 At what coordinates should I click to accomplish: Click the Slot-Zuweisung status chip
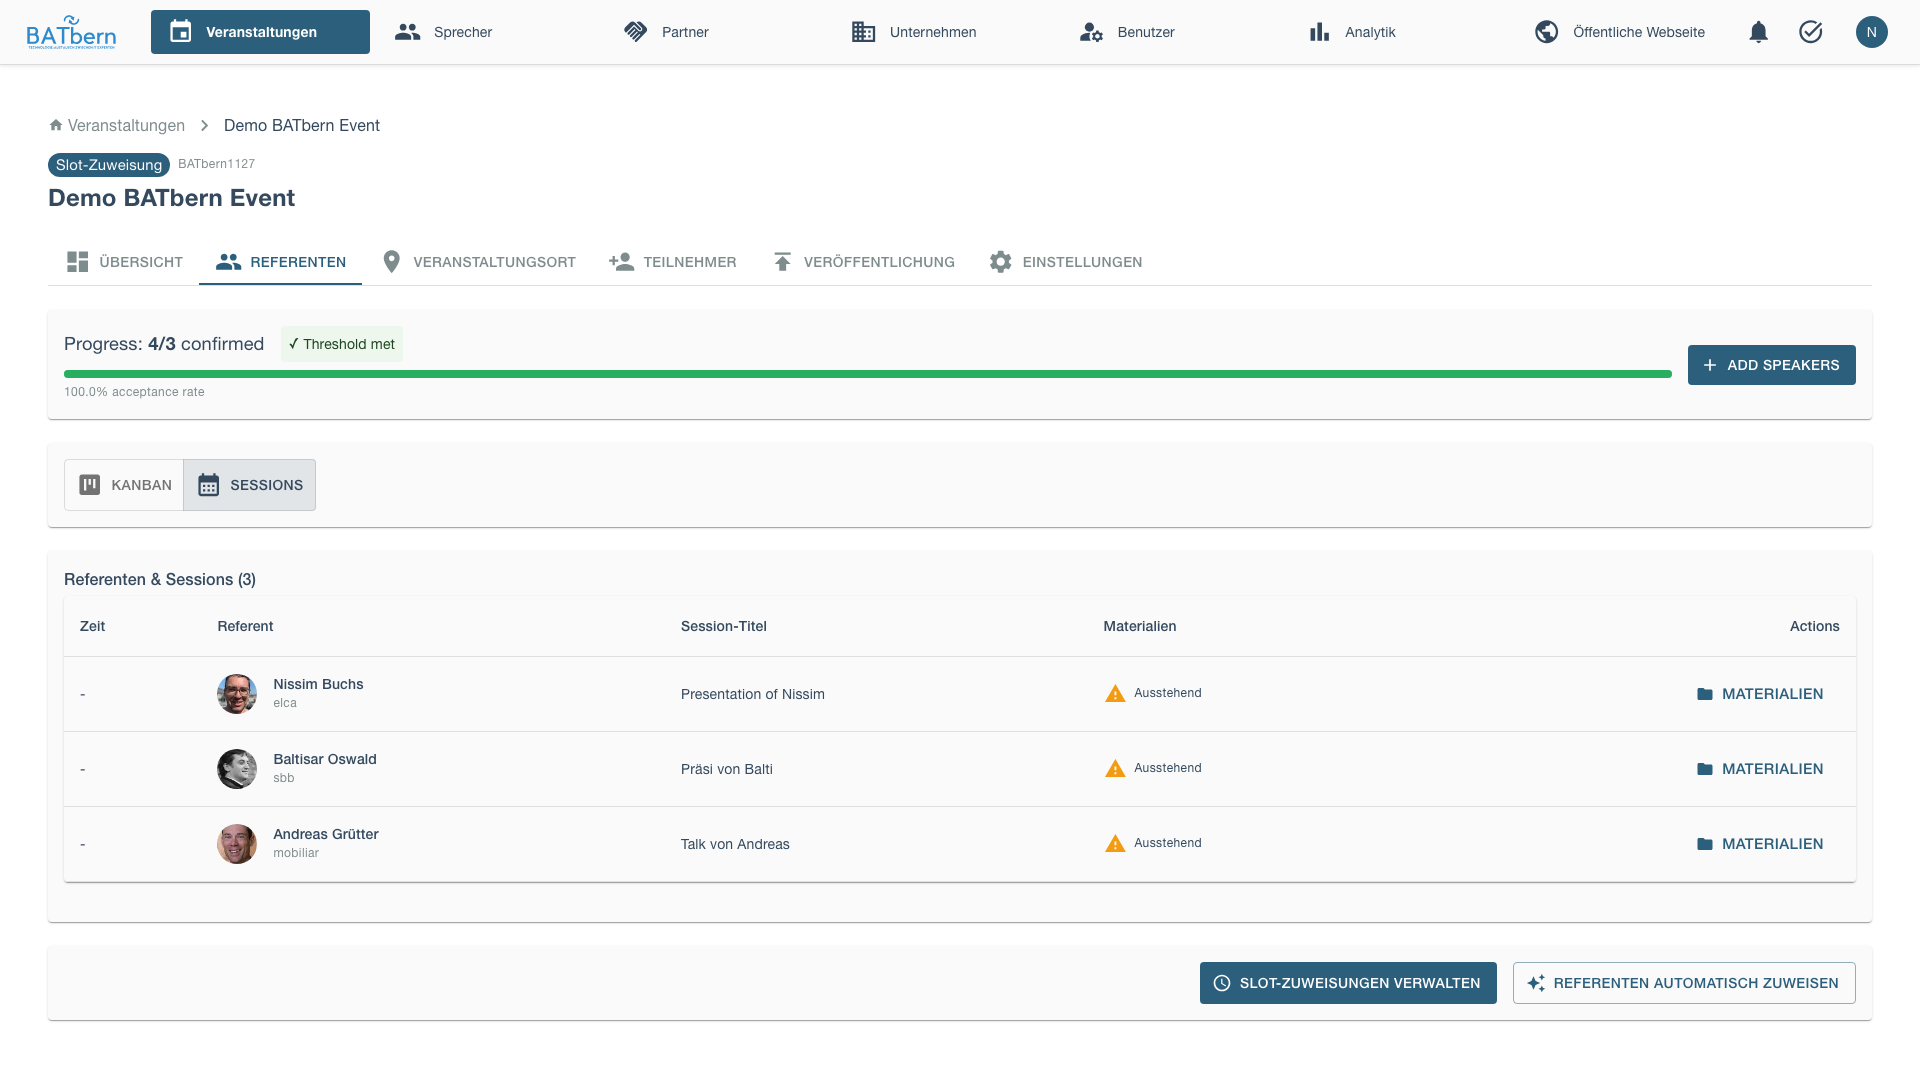tap(109, 165)
